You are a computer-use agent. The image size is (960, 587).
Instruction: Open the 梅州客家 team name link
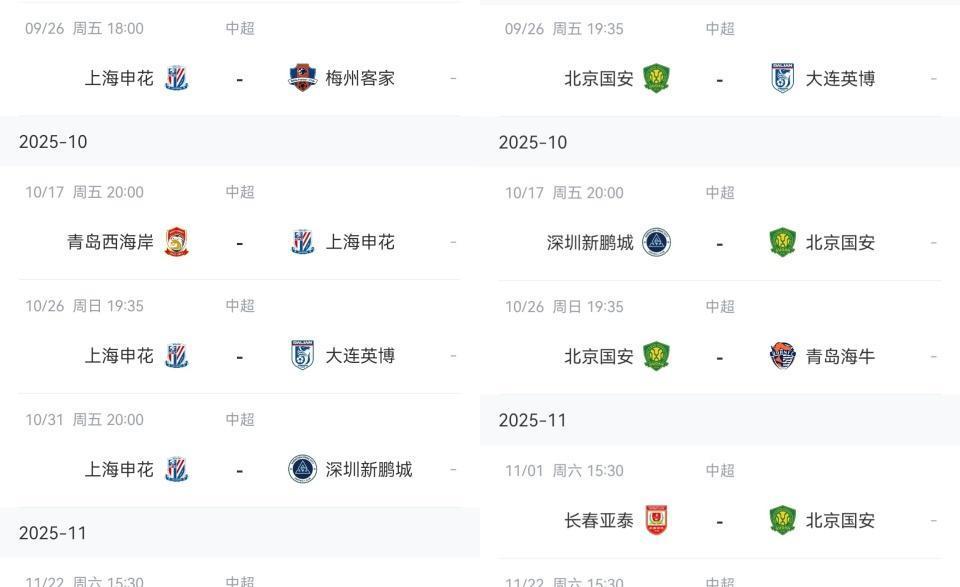point(360,78)
